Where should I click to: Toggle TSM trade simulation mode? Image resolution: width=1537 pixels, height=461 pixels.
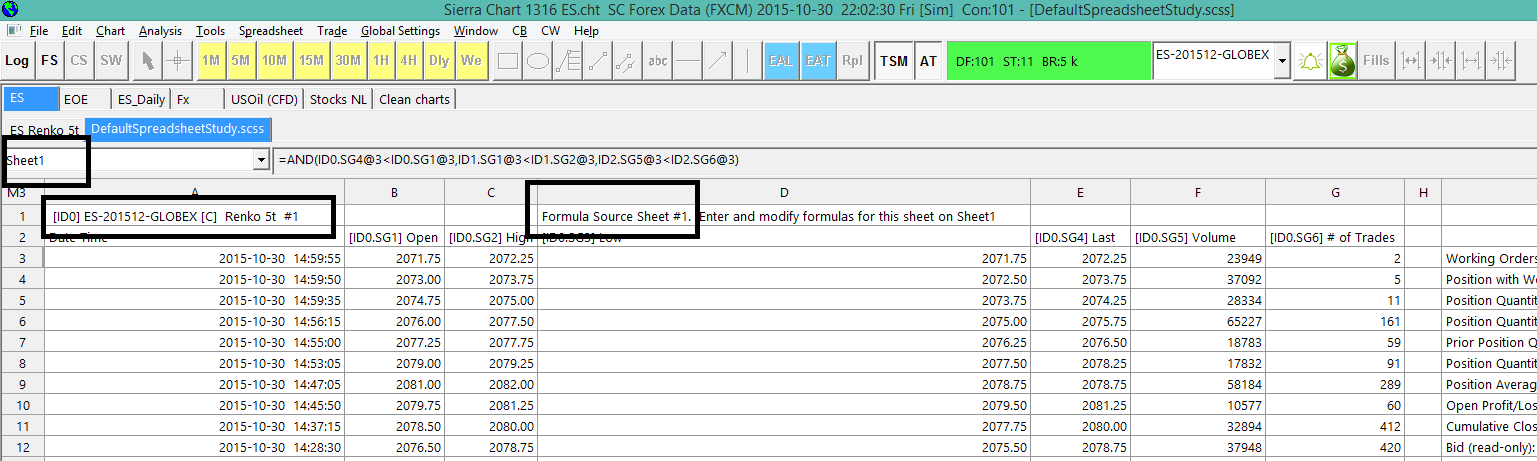coord(894,61)
